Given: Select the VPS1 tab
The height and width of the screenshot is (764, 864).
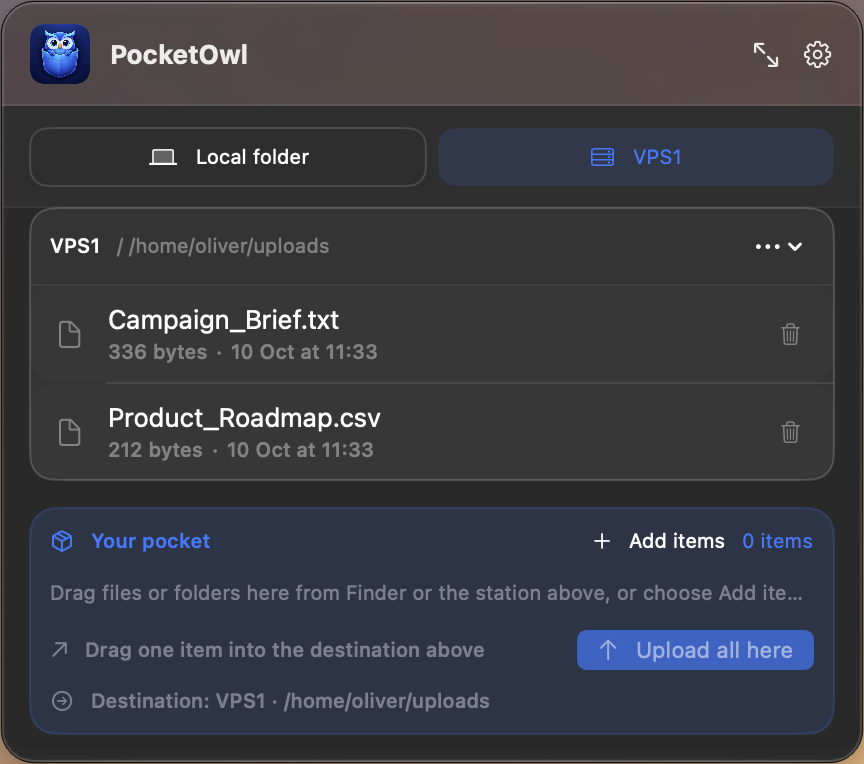Looking at the screenshot, I should 636,157.
